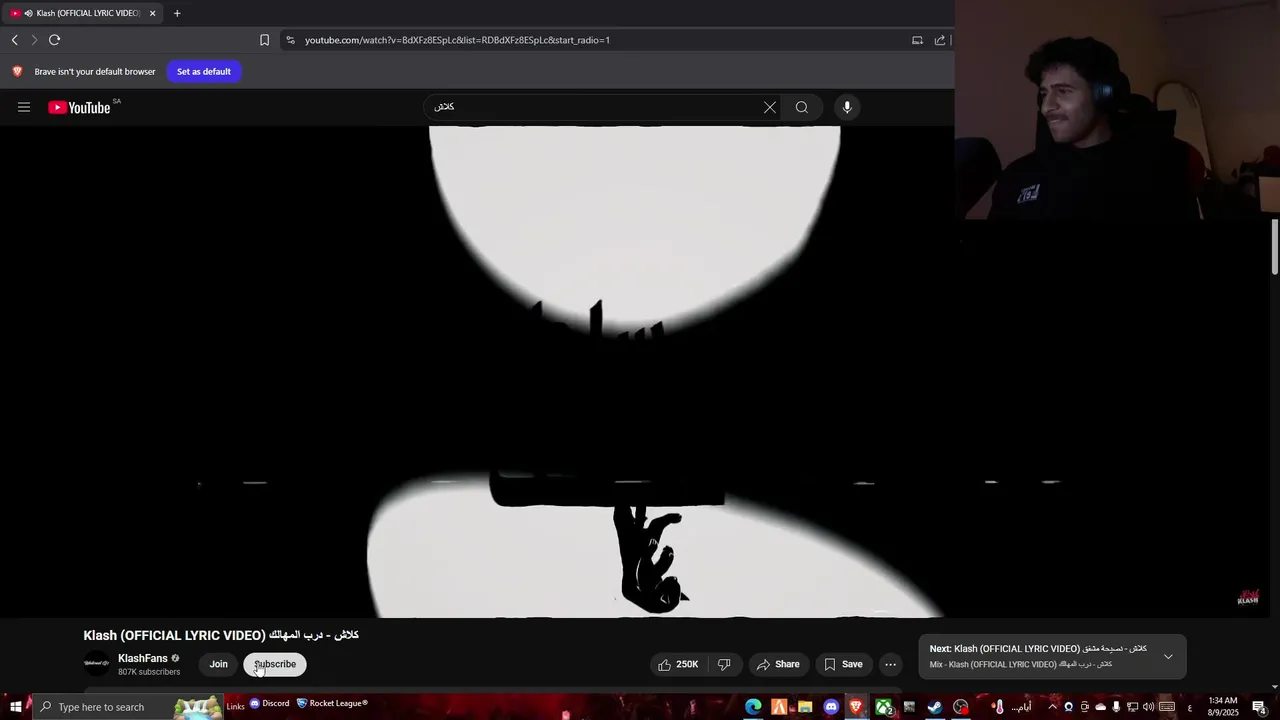Open picture-in-picture icon in address bar
The image size is (1280, 720).
pos(917,40)
